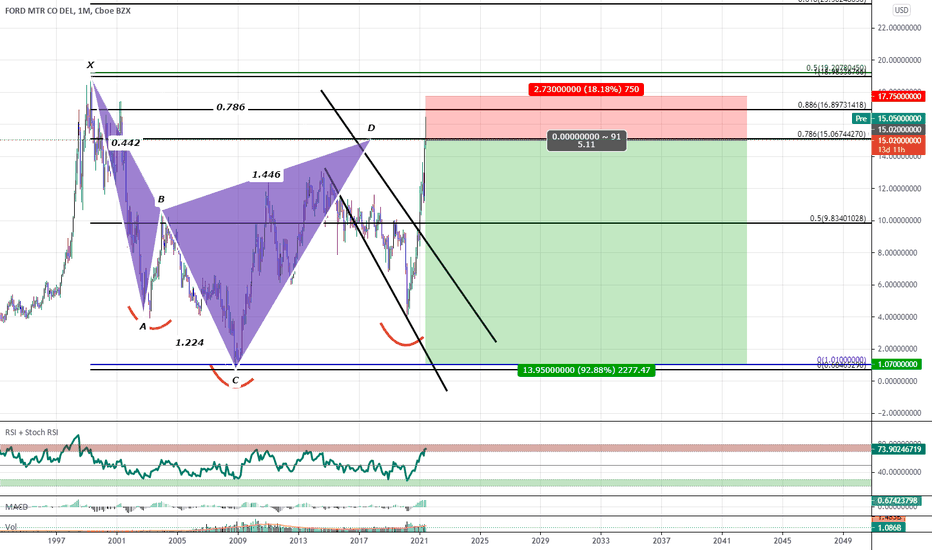Click the RSI value tag 73.90246719
This screenshot has width=932, height=550.
pos(899,449)
